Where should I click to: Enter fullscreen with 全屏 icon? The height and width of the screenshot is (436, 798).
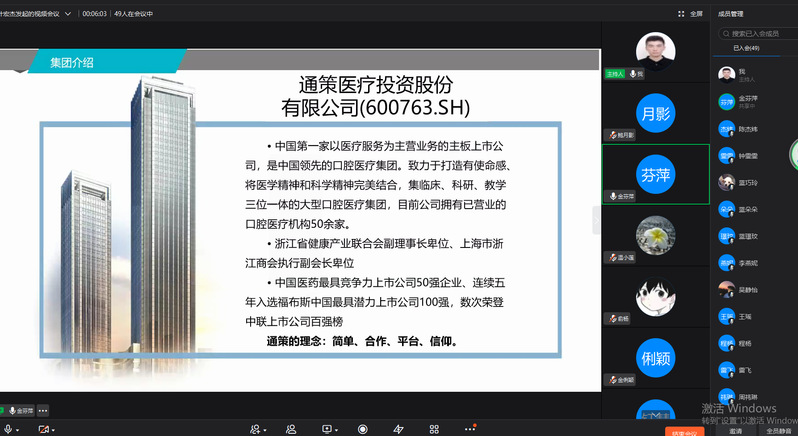pyautogui.click(x=691, y=14)
